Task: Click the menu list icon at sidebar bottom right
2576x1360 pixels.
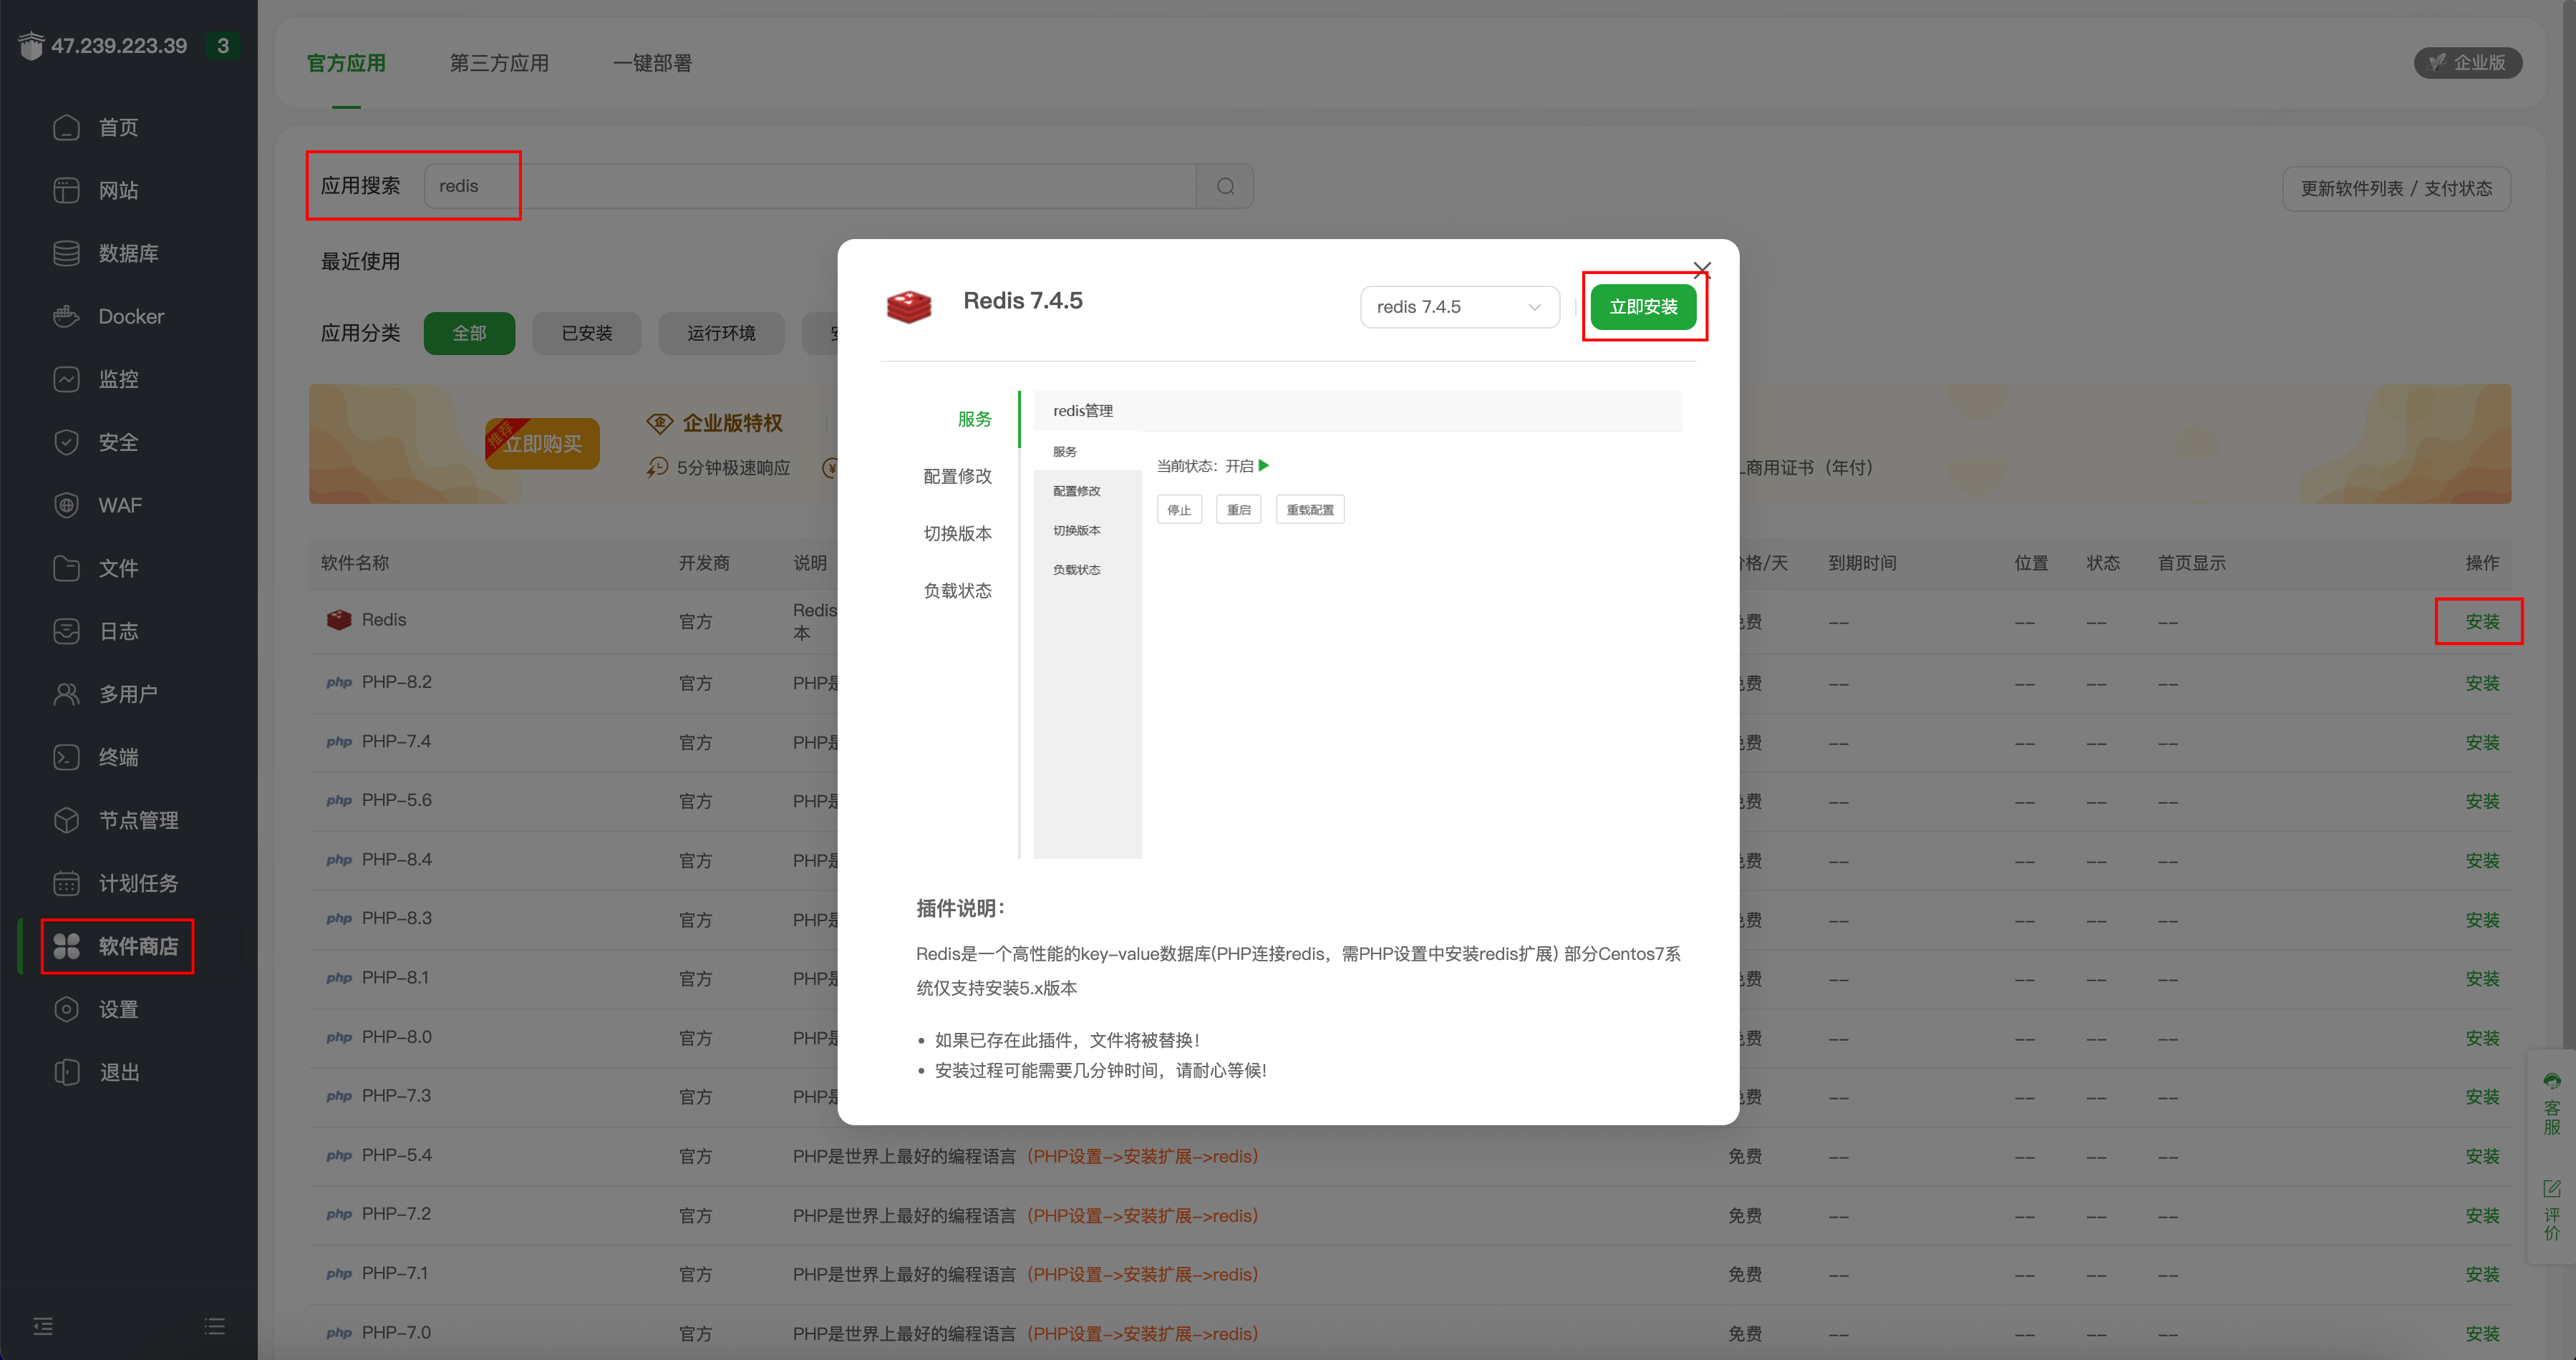Action: point(215,1326)
